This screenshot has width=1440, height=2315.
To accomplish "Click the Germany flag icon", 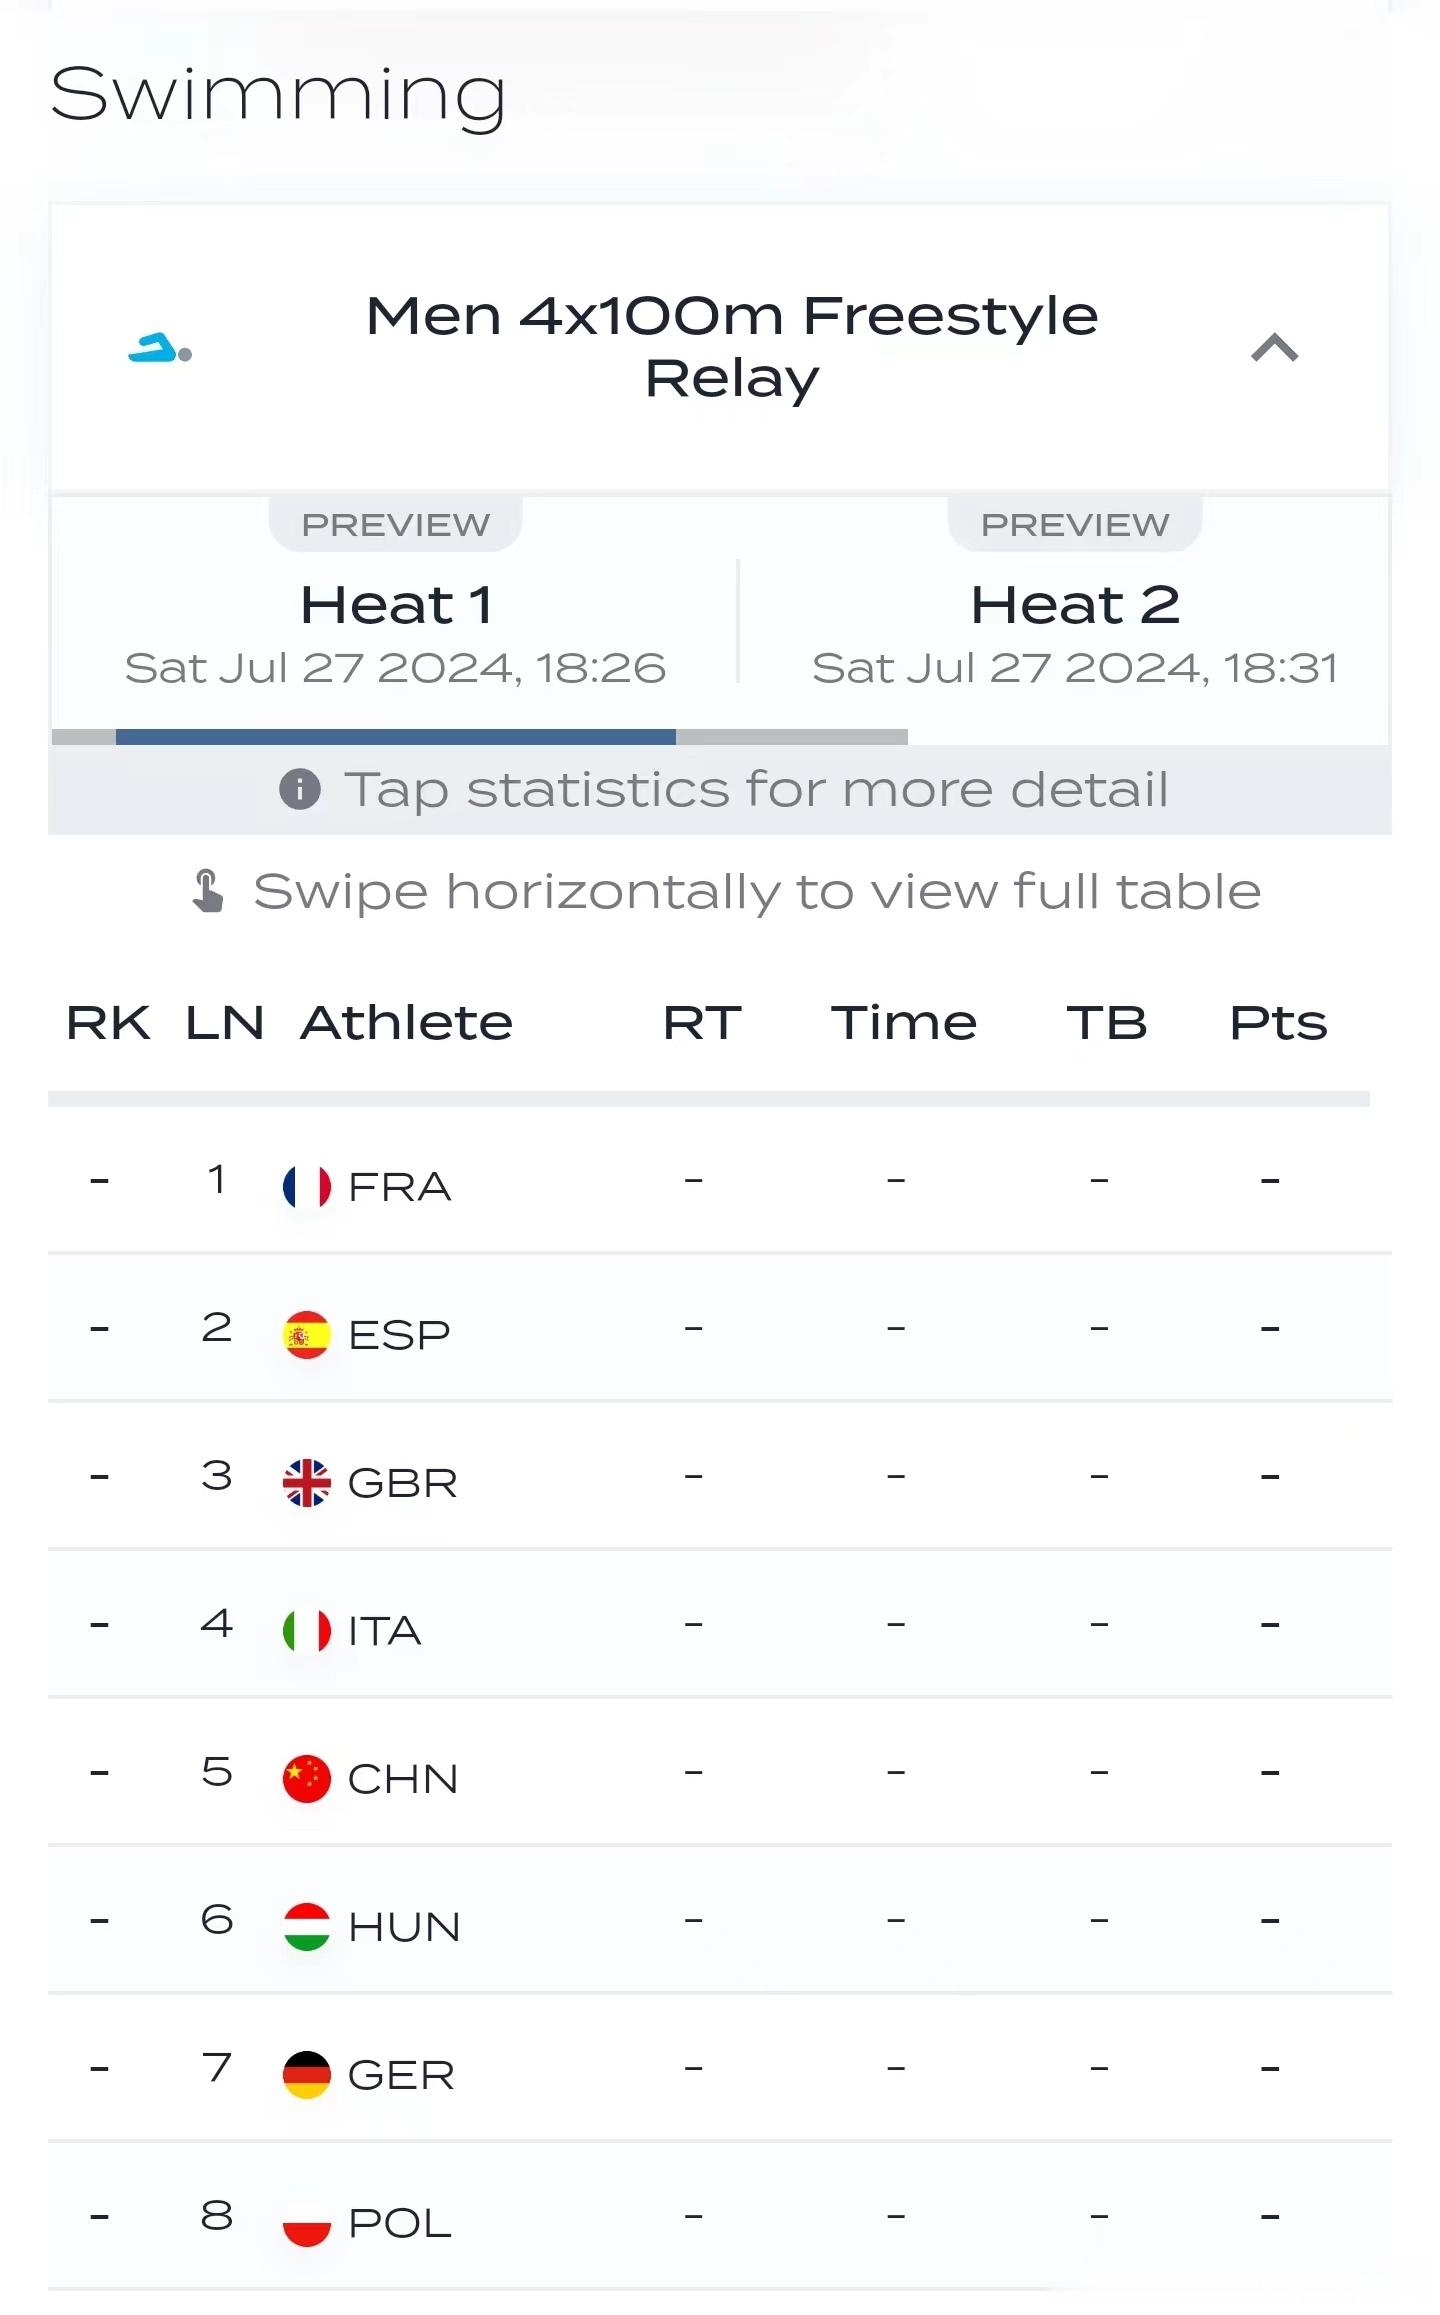I will (307, 2075).
